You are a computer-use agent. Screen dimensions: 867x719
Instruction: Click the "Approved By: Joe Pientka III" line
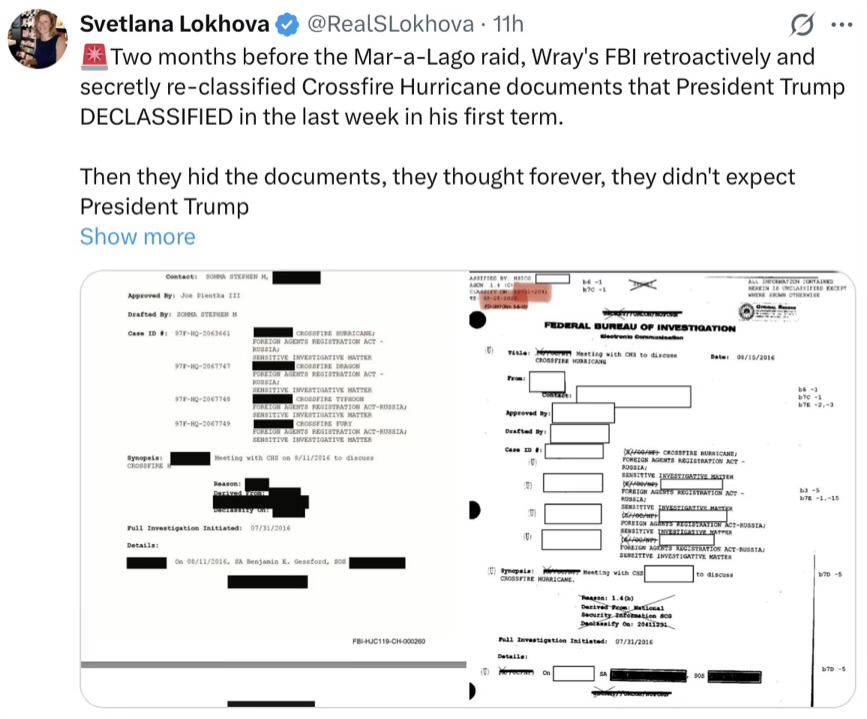(x=192, y=295)
